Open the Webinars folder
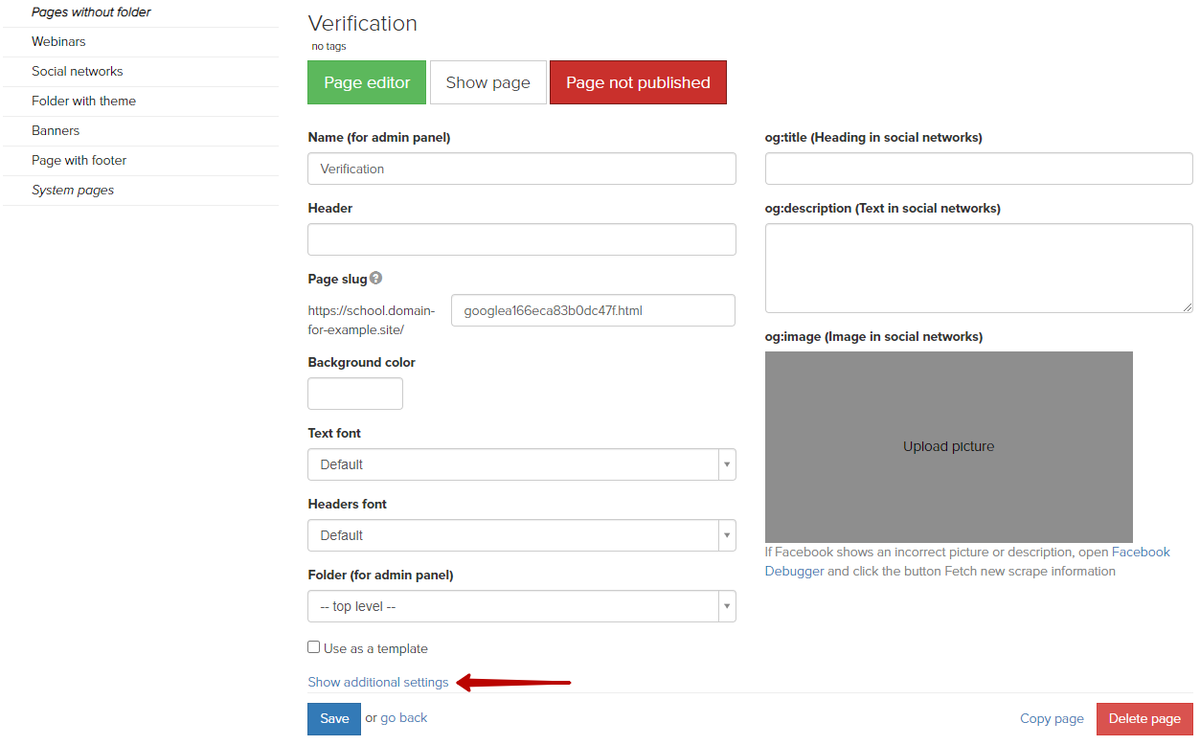 pyautogui.click(x=58, y=41)
